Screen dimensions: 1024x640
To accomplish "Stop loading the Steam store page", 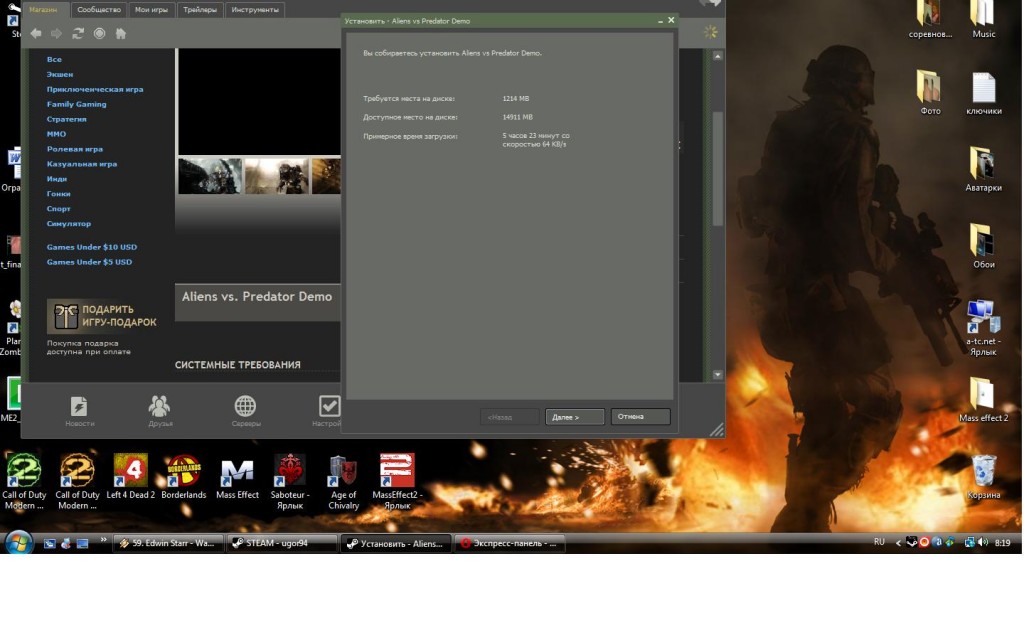I will coord(99,33).
